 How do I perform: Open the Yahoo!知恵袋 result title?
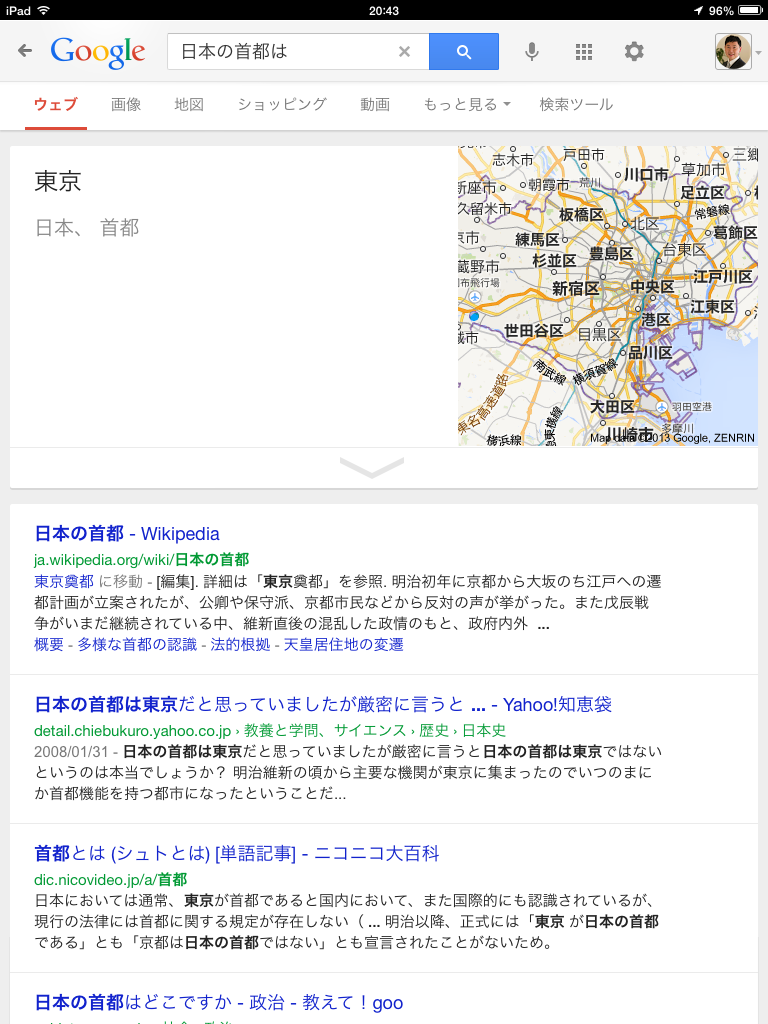coord(323,704)
